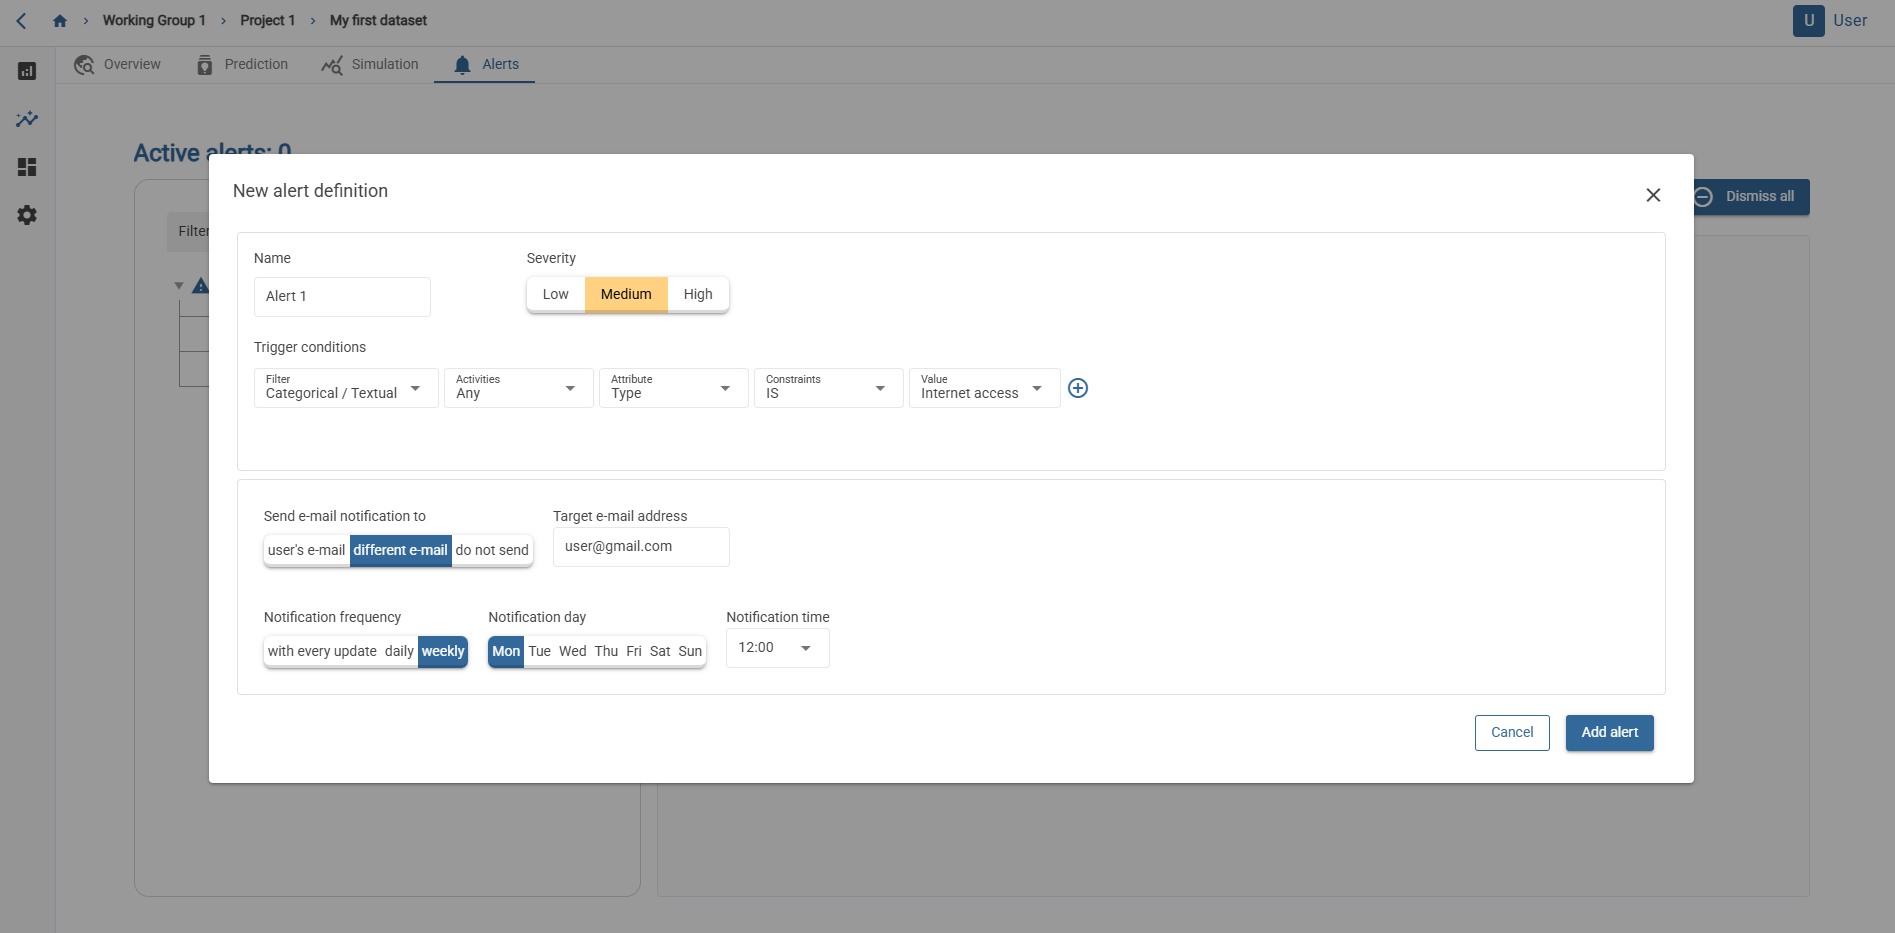Click the bar chart report sidebar icon

pyautogui.click(x=27, y=71)
